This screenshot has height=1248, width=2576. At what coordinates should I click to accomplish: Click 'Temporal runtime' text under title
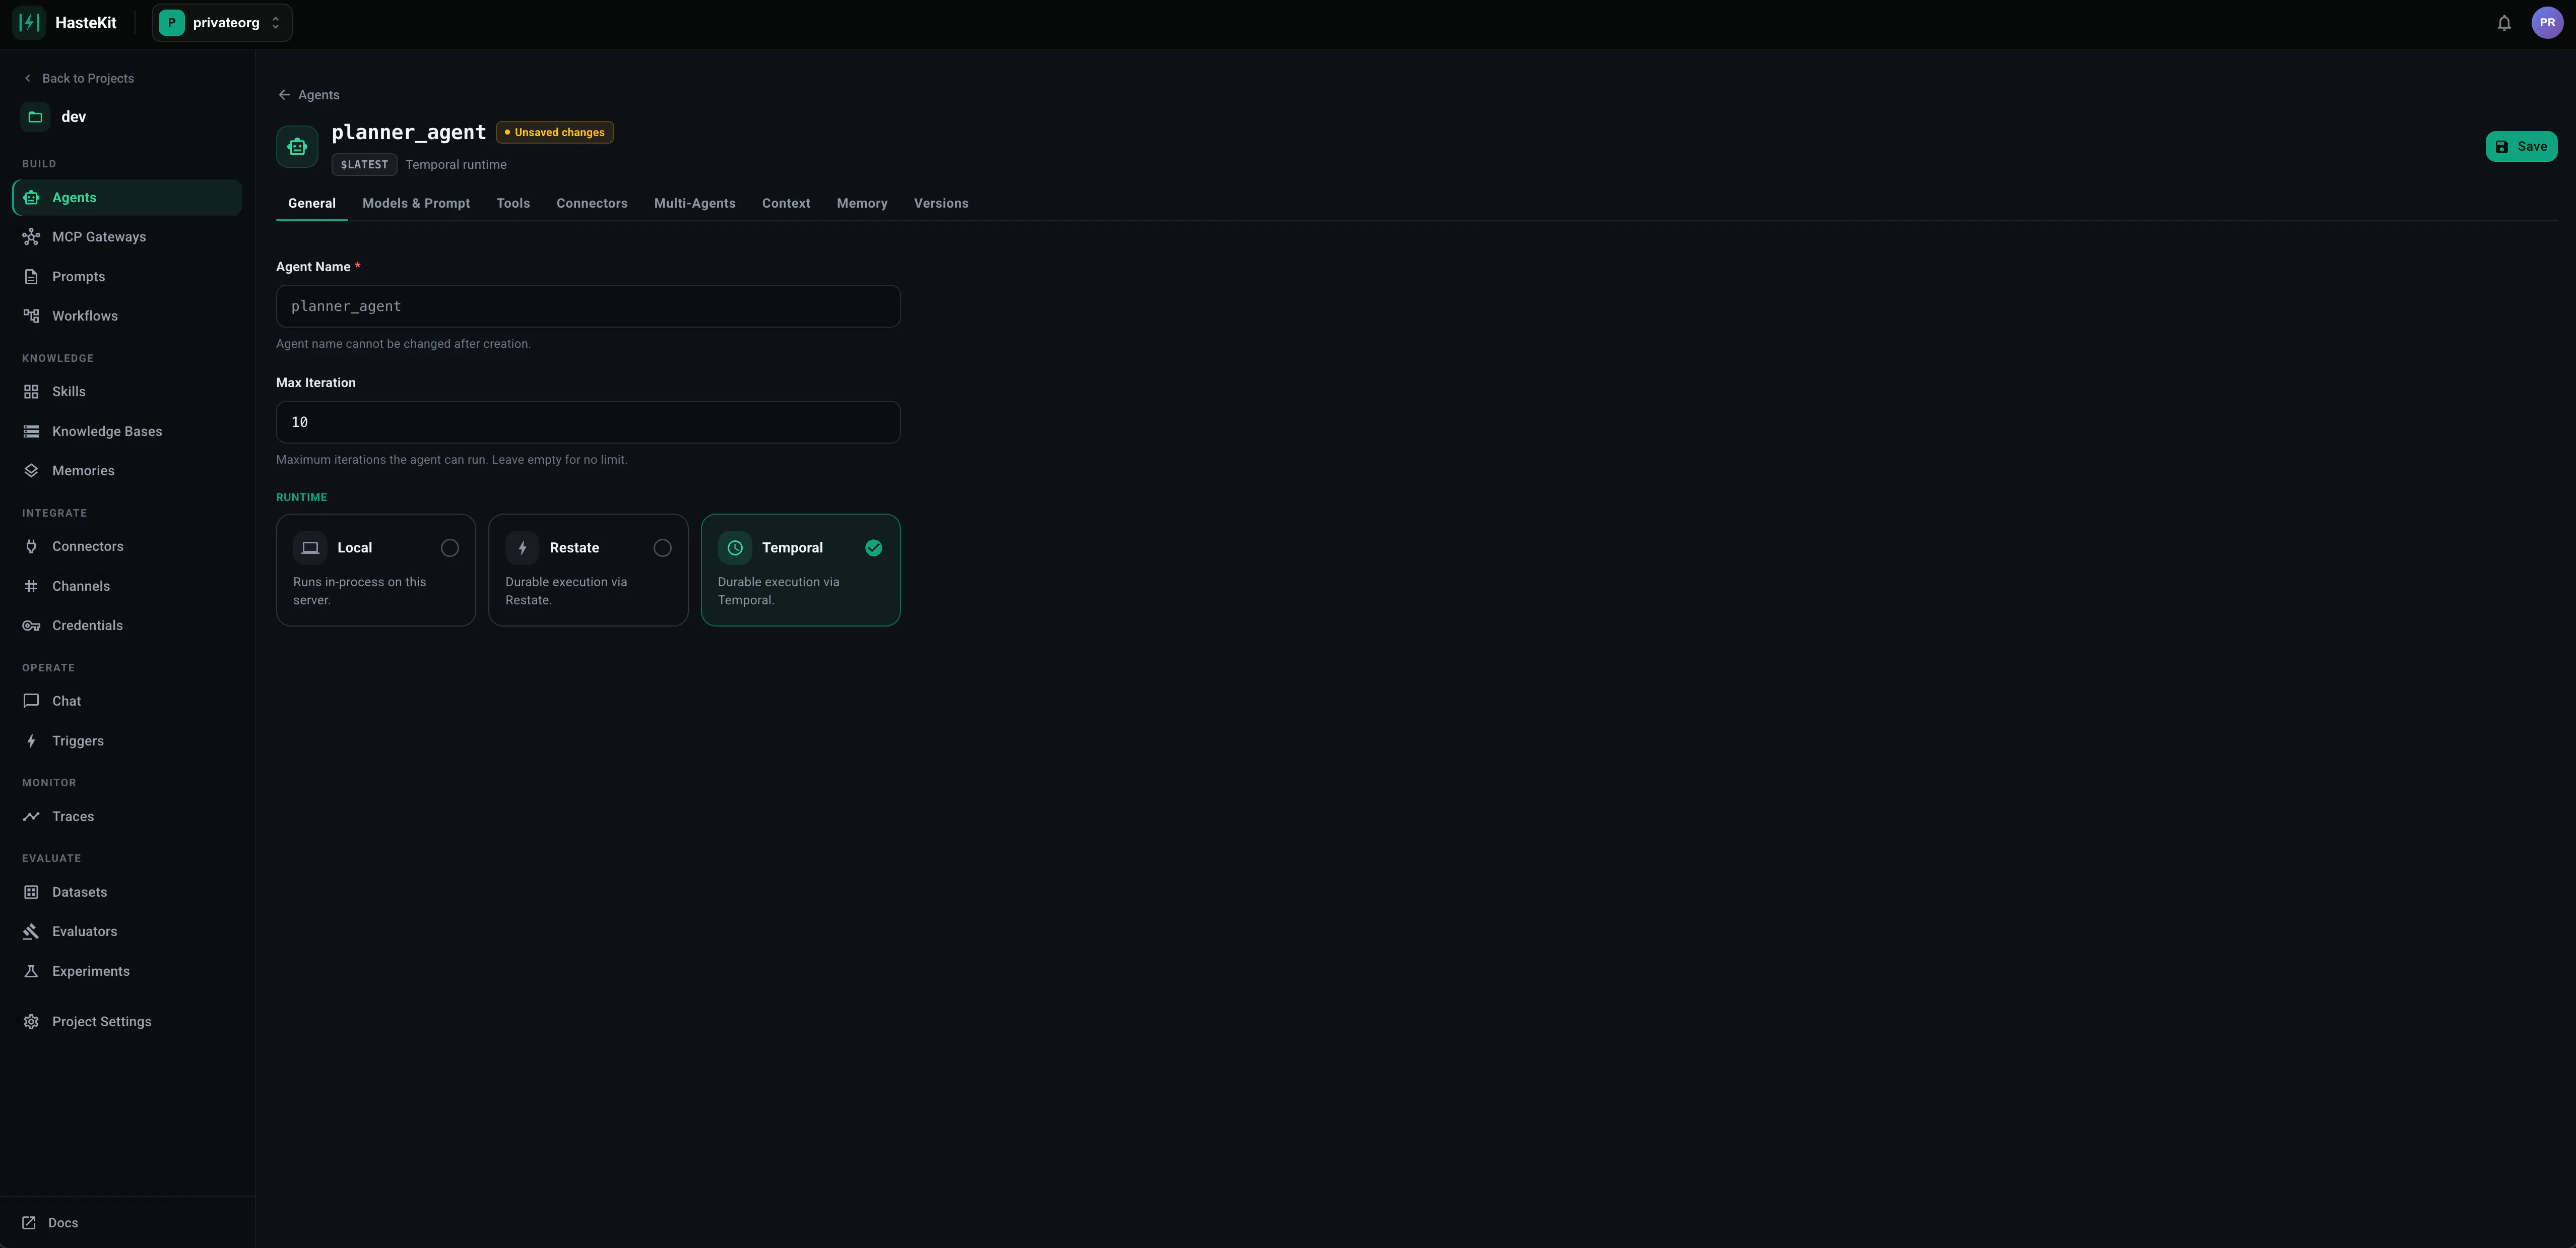tap(456, 165)
